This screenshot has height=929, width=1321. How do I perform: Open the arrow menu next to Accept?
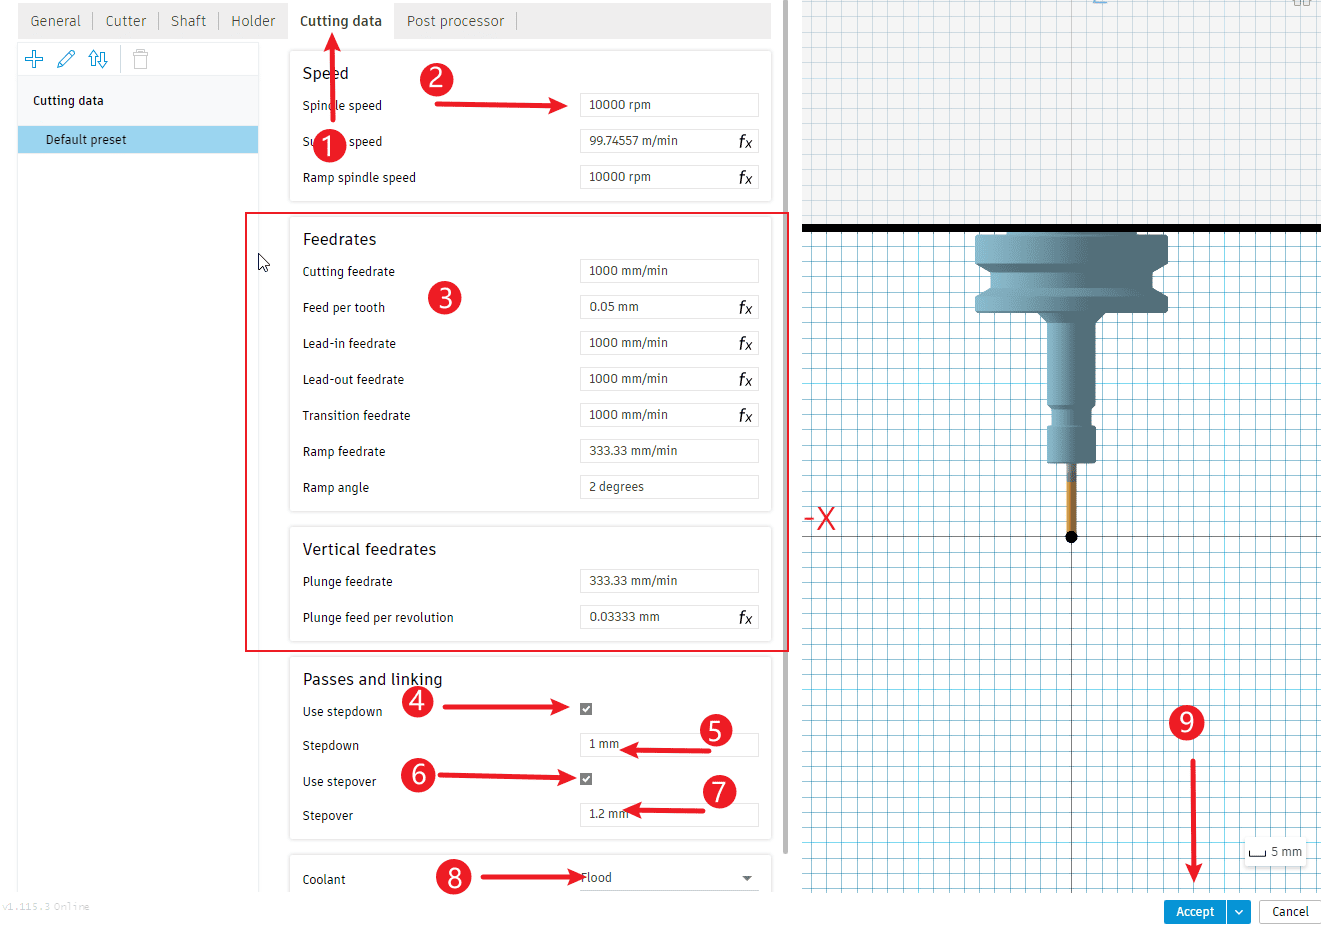tap(1239, 912)
